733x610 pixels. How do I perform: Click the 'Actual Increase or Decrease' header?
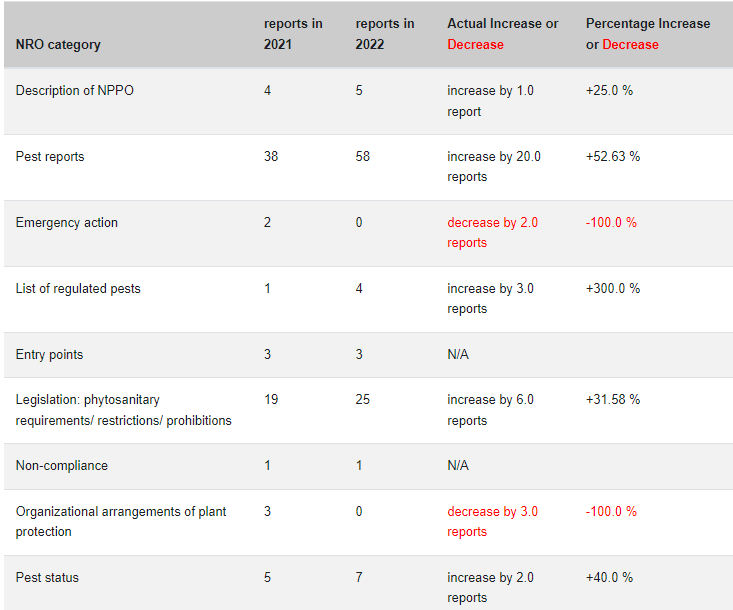[x=502, y=34]
